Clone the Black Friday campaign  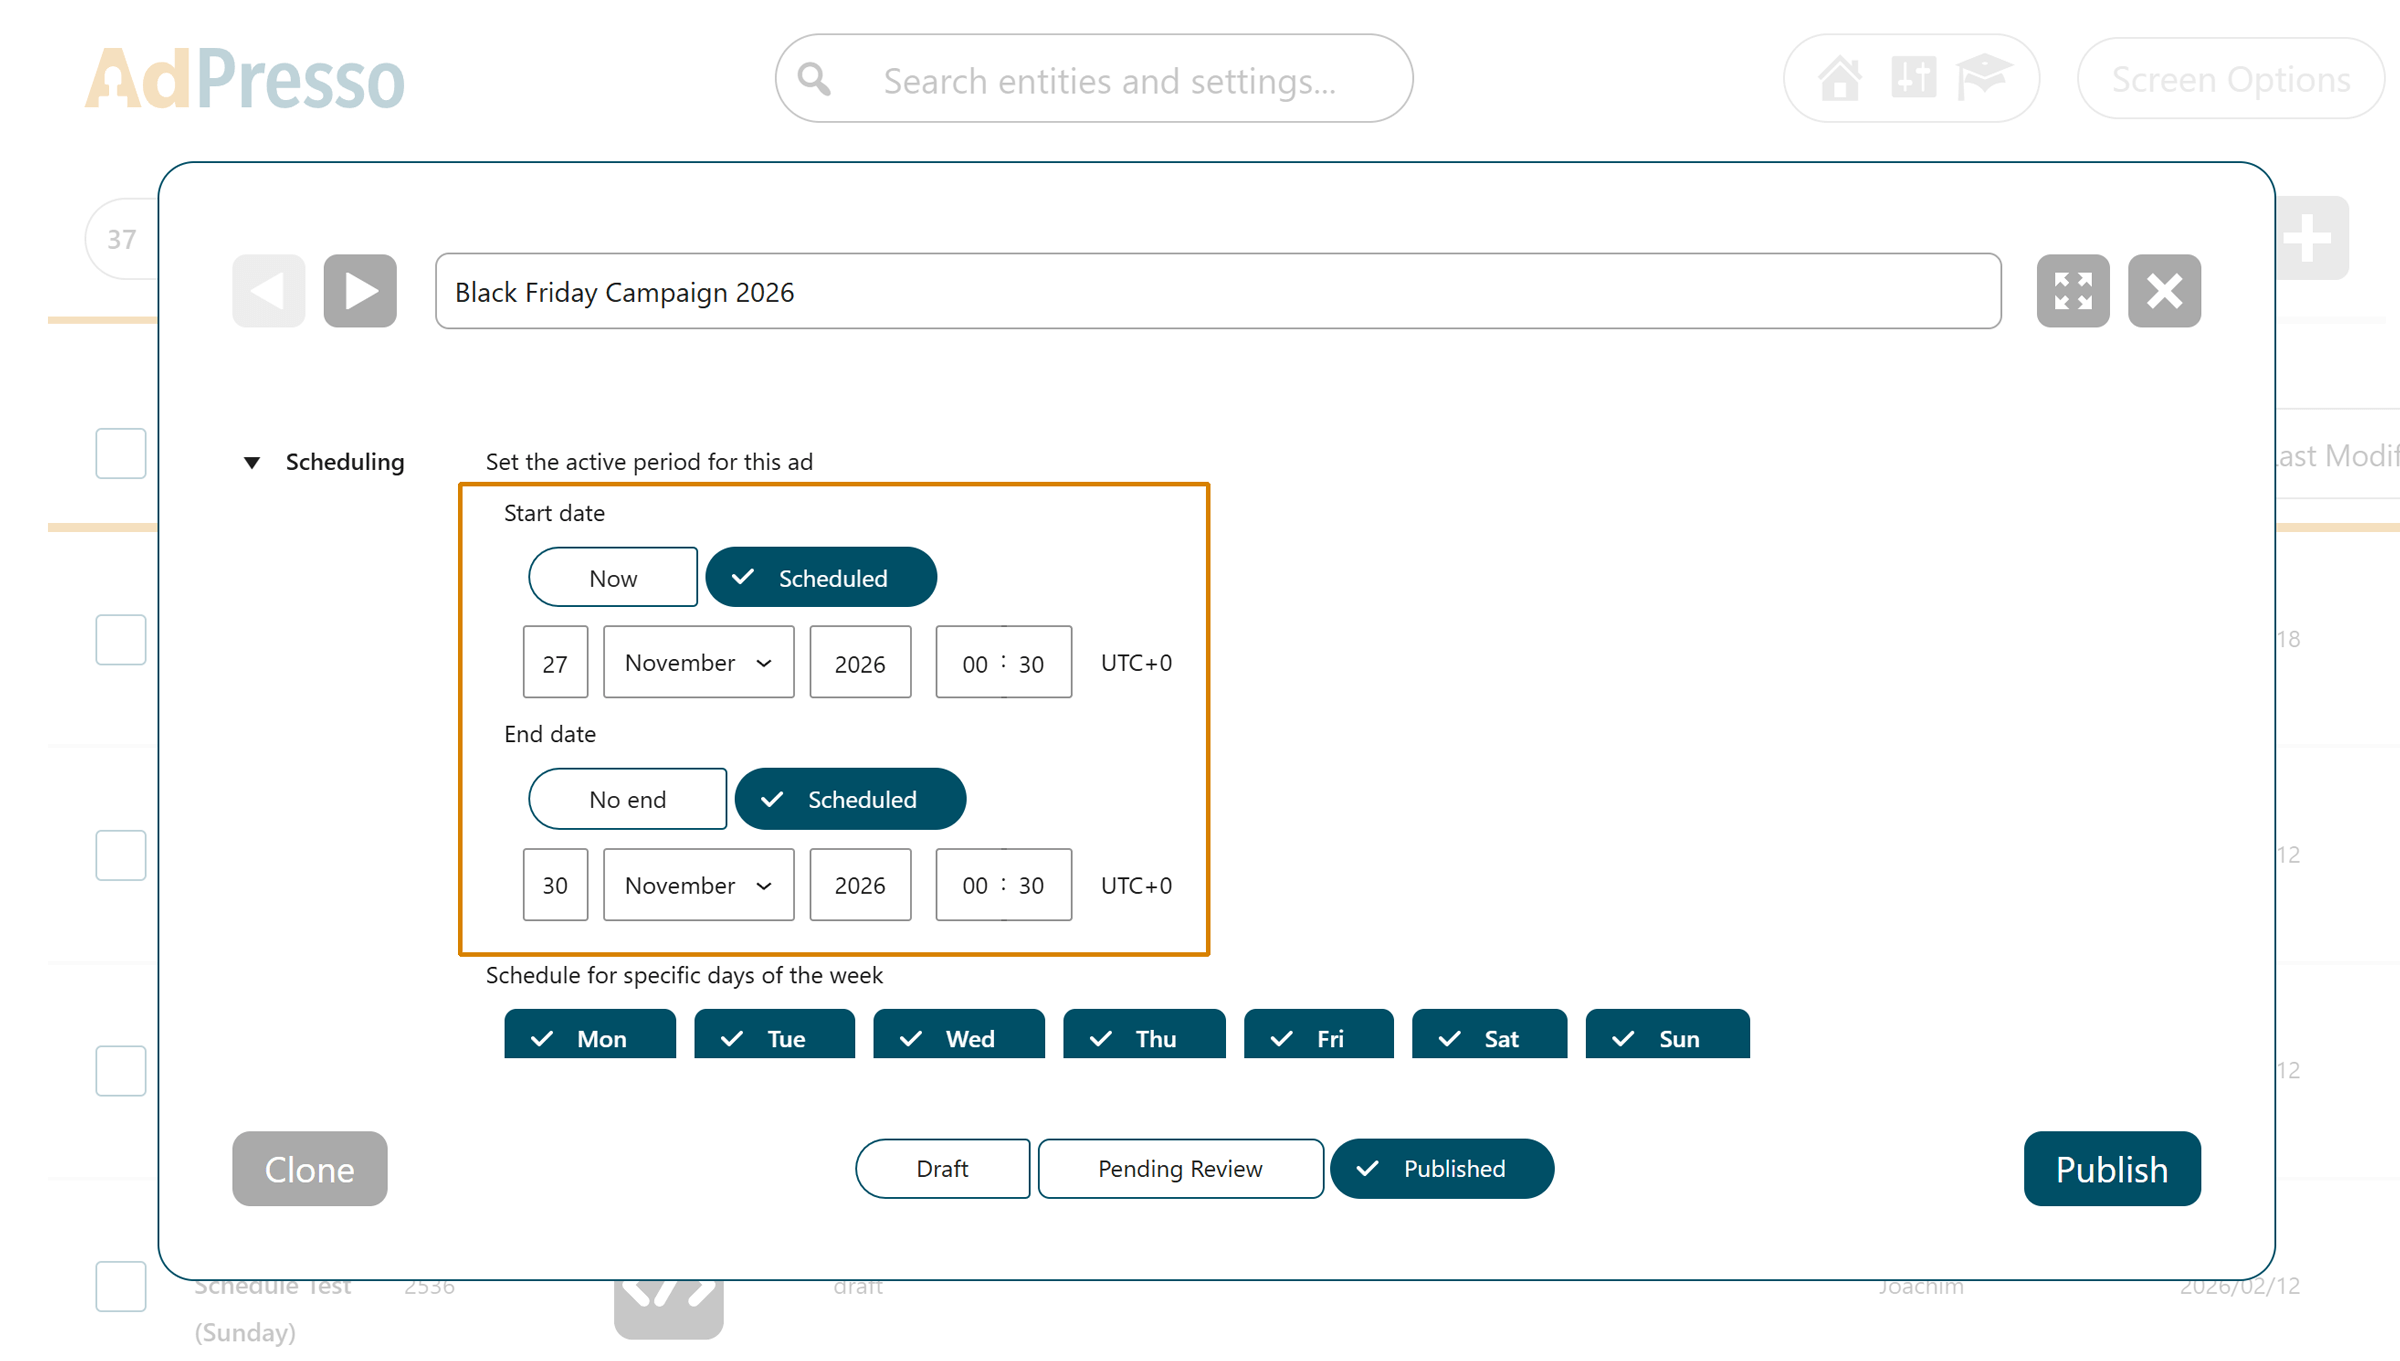[309, 1168]
